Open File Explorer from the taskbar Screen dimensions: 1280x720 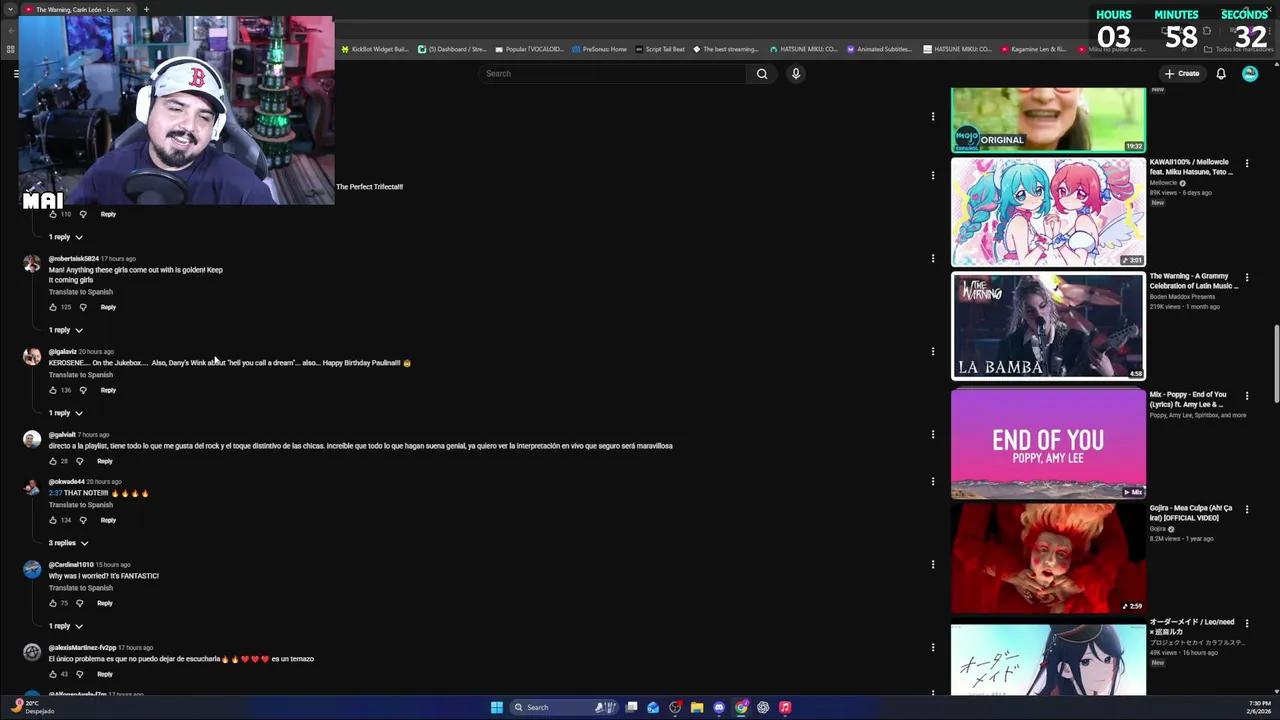coord(697,707)
